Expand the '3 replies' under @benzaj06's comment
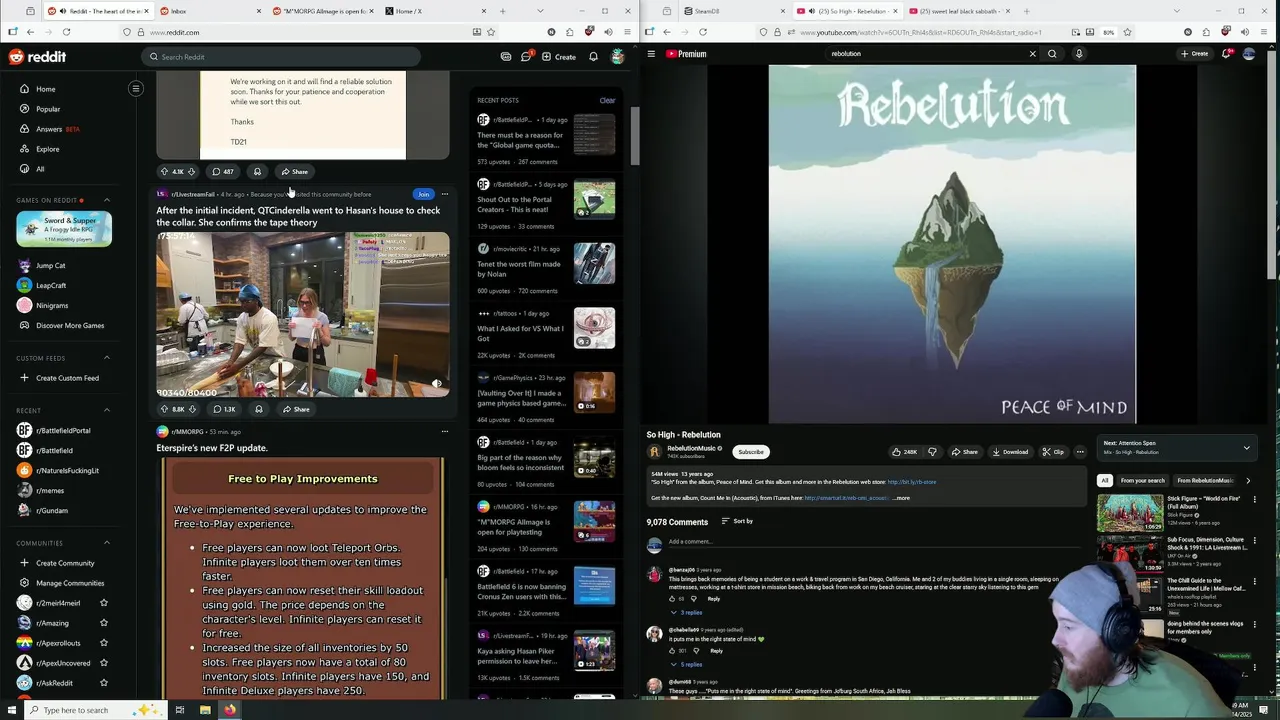Image resolution: width=1280 pixels, height=720 pixels. 688,612
